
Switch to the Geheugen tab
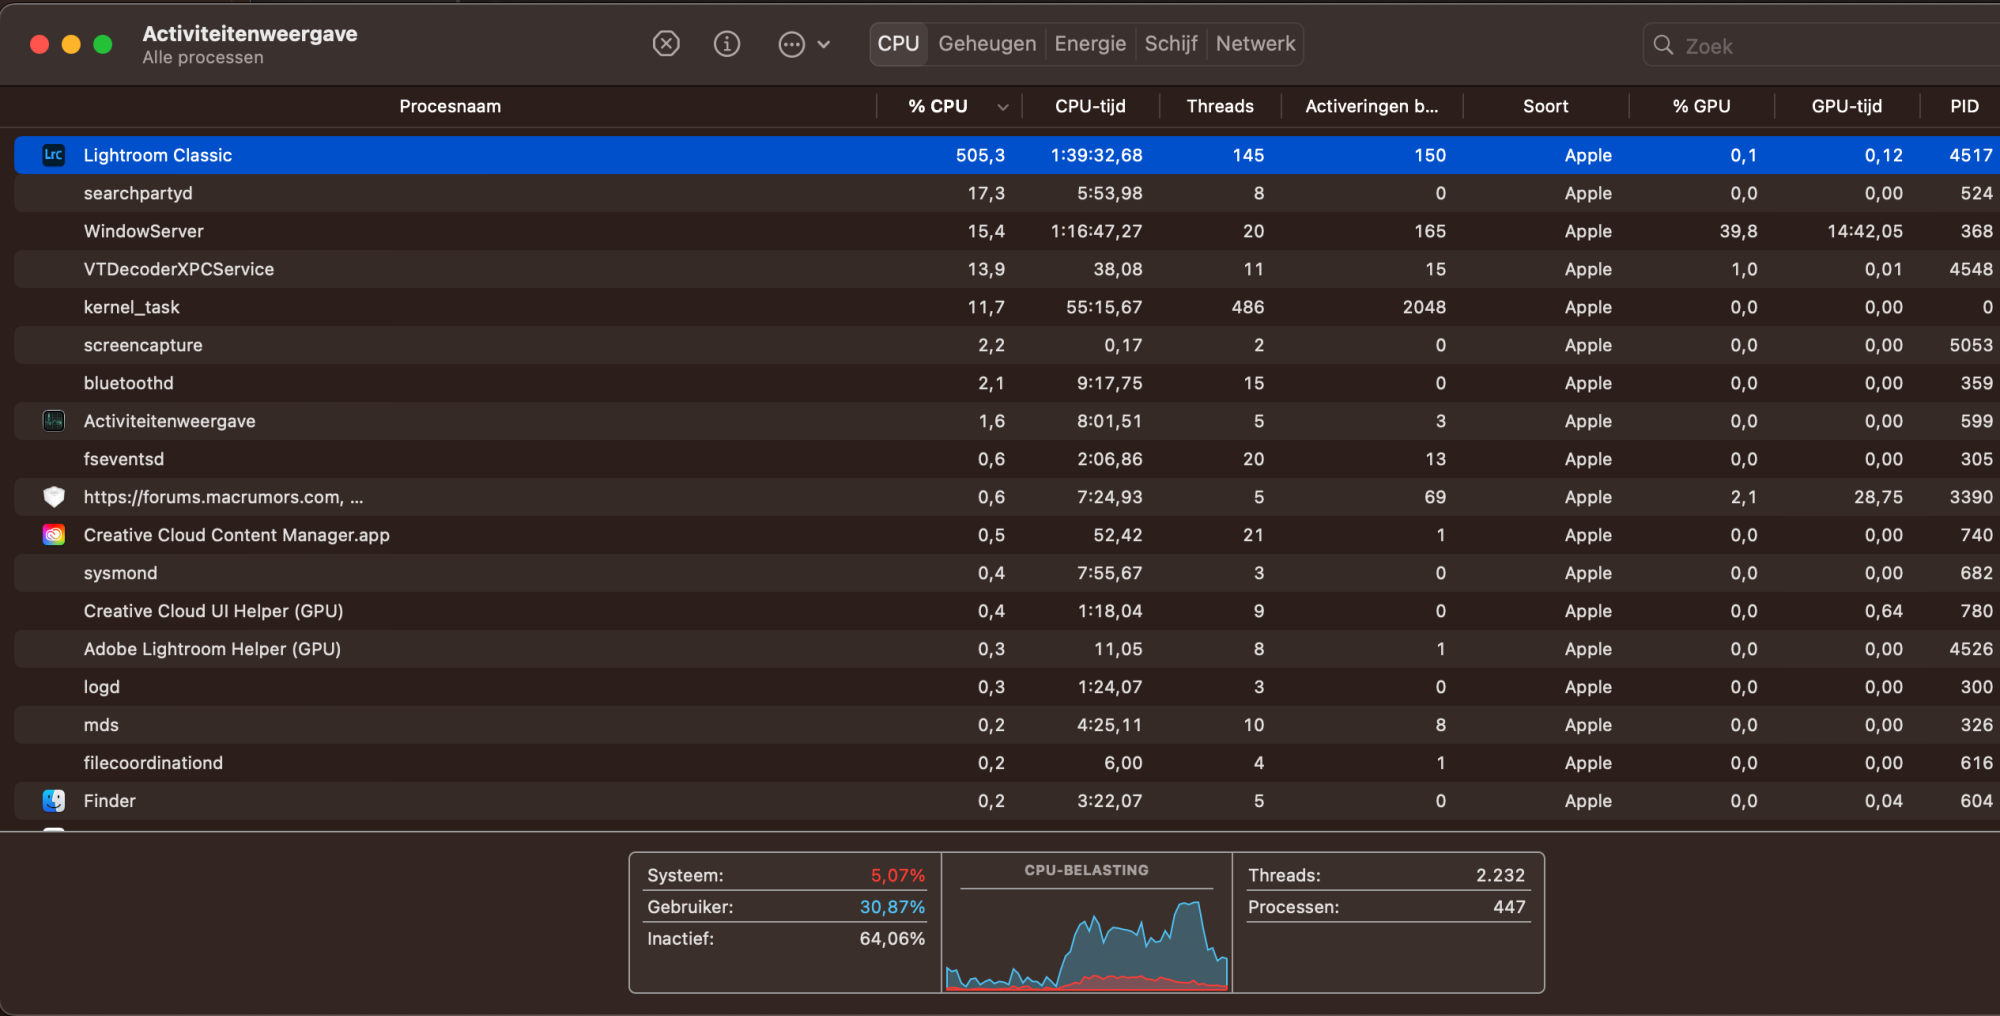987,44
